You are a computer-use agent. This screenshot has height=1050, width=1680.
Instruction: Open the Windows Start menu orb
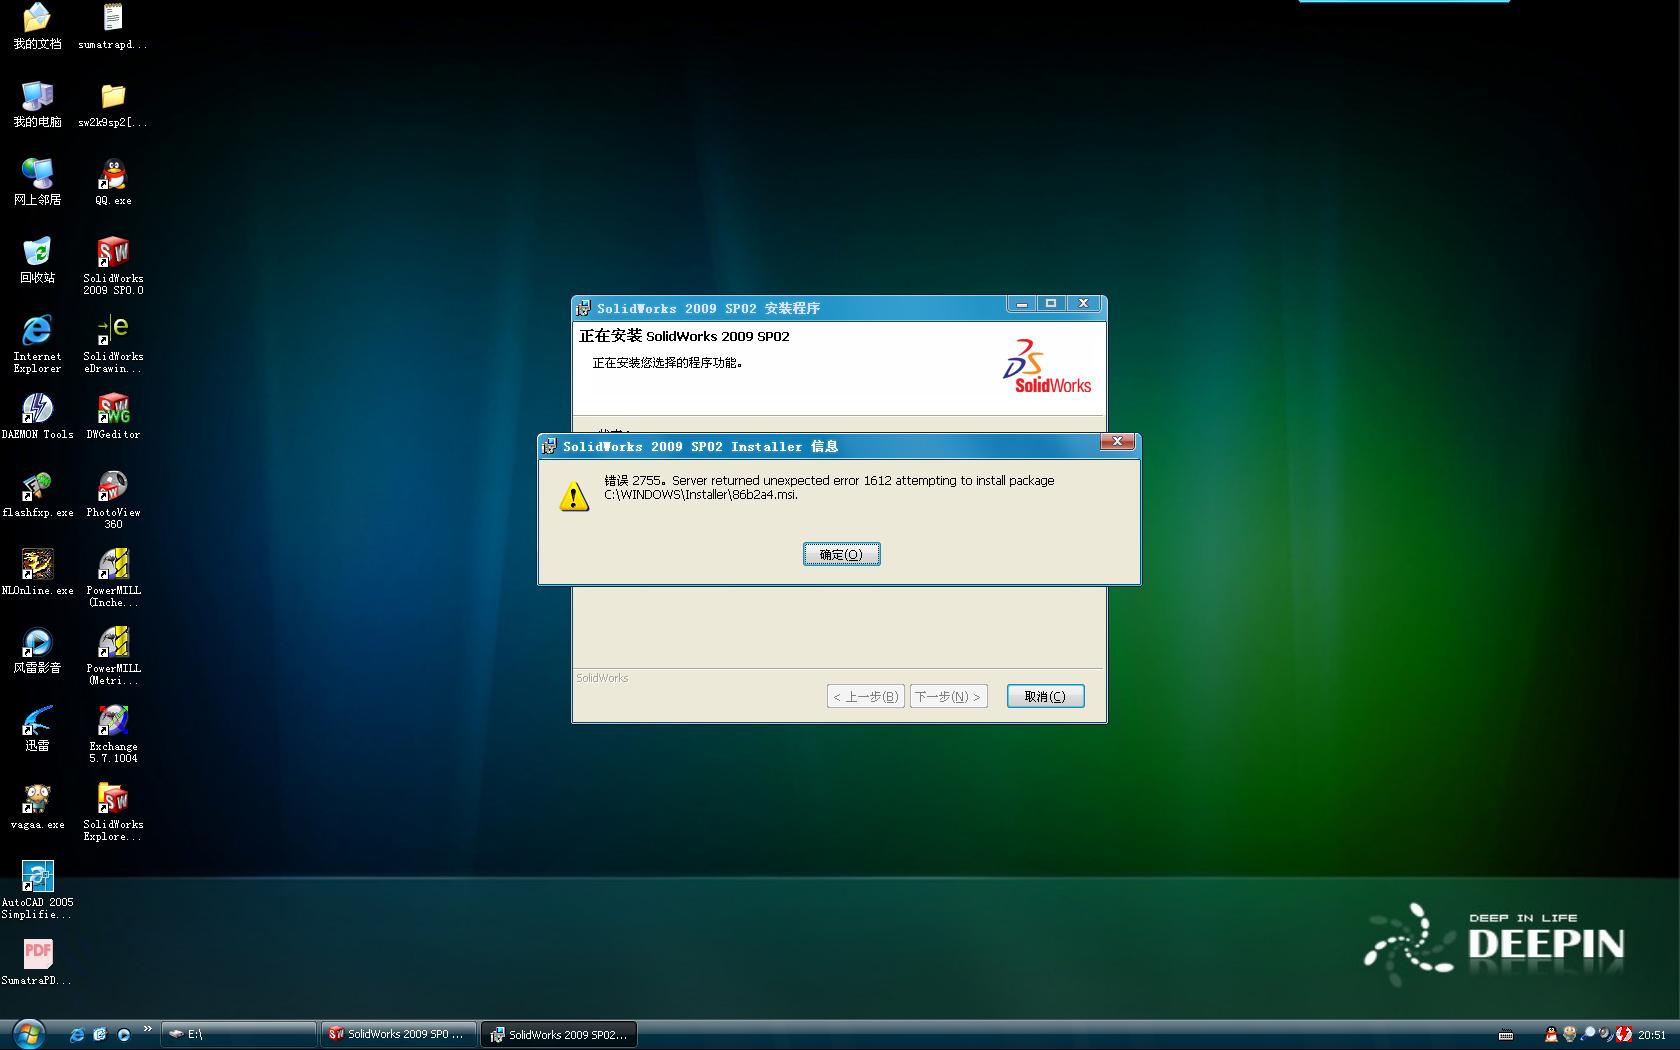pyautogui.click(x=27, y=1033)
